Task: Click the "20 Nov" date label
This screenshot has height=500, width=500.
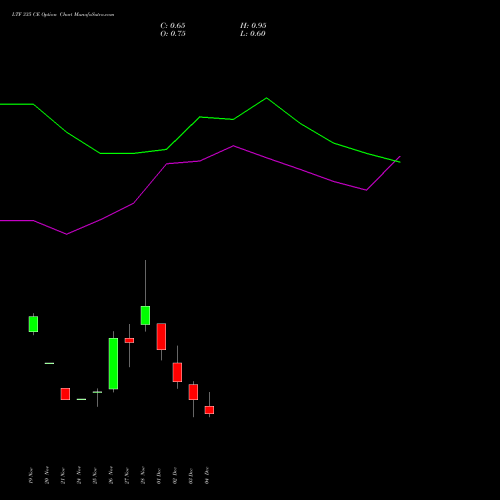Action: (47, 476)
